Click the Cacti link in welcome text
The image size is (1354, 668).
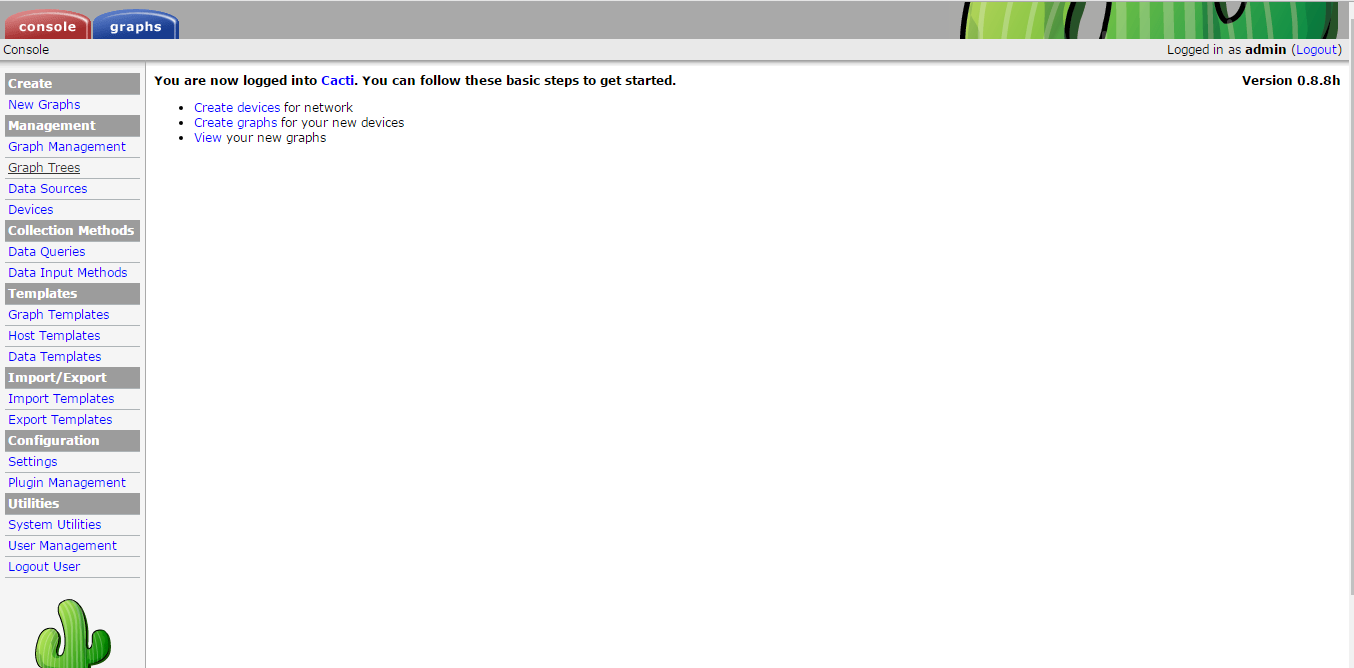337,81
